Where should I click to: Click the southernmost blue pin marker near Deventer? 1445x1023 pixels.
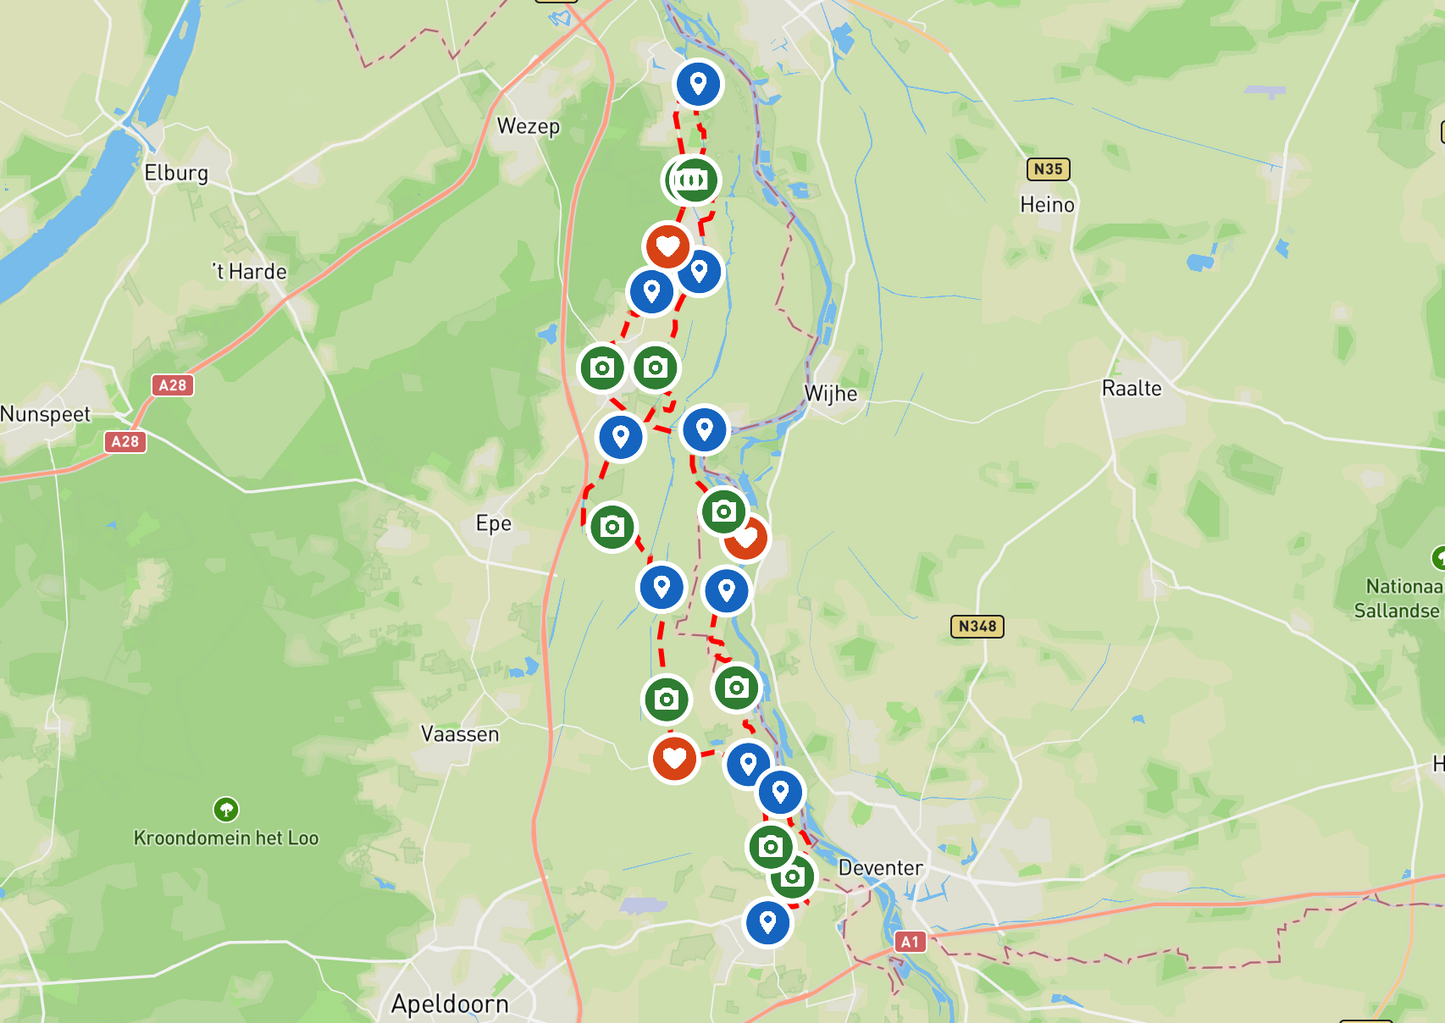[768, 922]
